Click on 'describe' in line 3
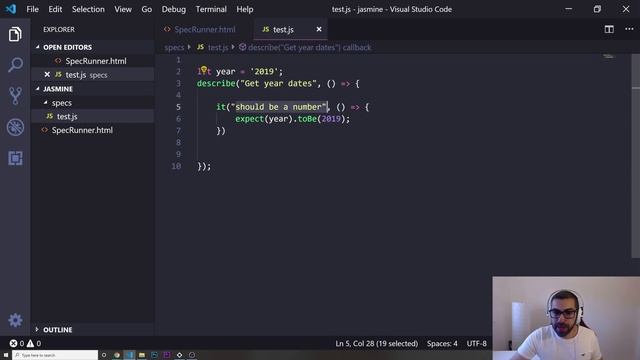 pos(216,83)
